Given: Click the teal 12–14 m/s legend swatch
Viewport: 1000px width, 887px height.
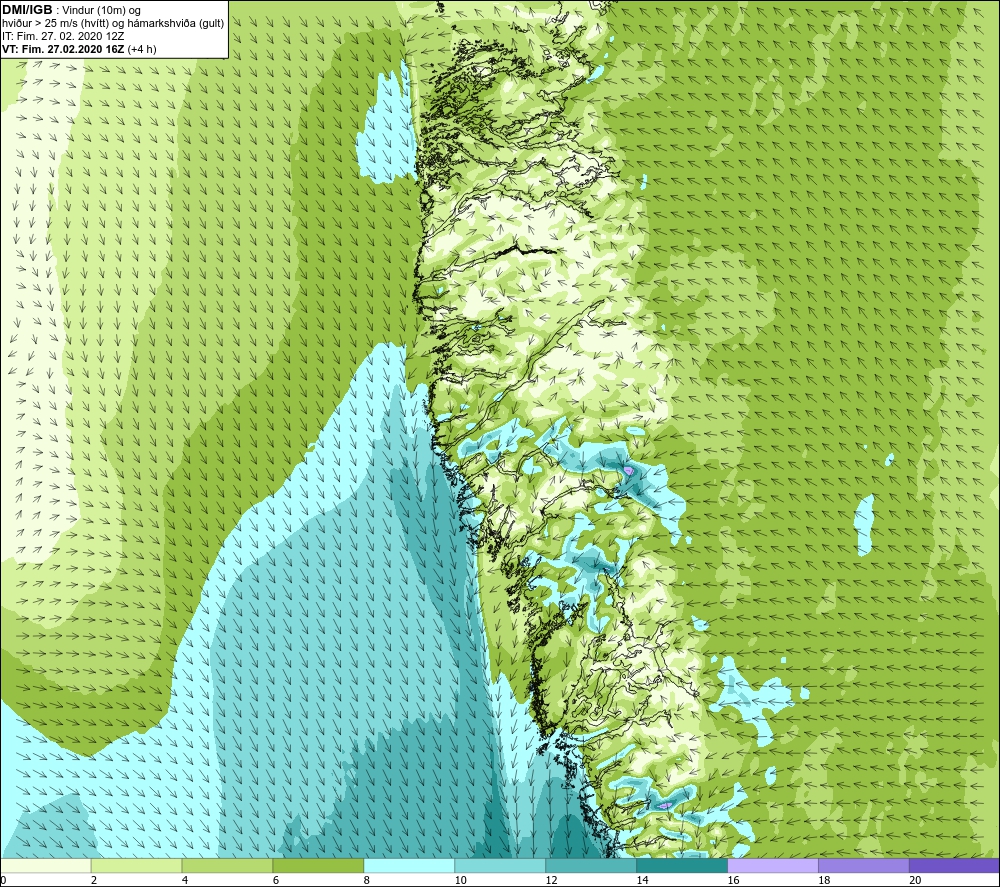Looking at the screenshot, I should pos(591,866).
